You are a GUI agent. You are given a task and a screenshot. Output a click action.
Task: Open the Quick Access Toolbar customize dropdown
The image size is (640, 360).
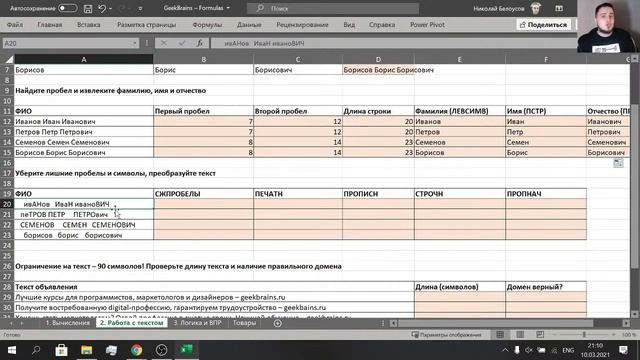coord(140,8)
